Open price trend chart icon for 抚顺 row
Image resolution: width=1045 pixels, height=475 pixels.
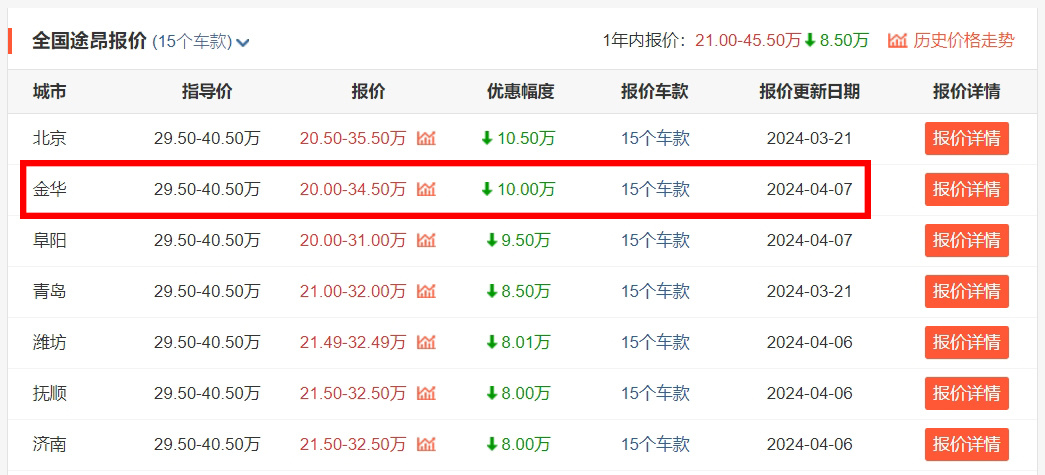point(426,393)
